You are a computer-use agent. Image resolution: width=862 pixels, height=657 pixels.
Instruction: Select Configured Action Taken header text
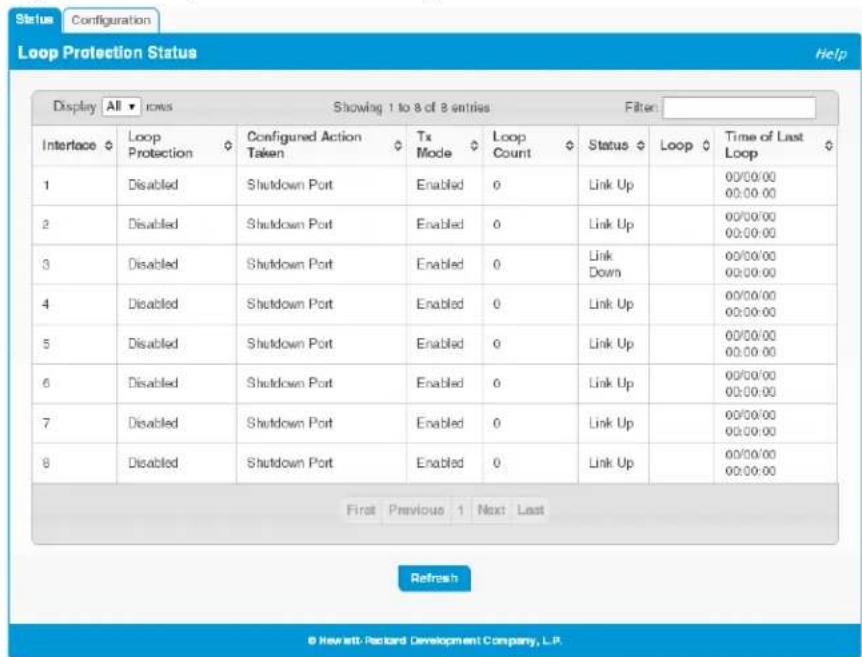pyautogui.click(x=304, y=145)
